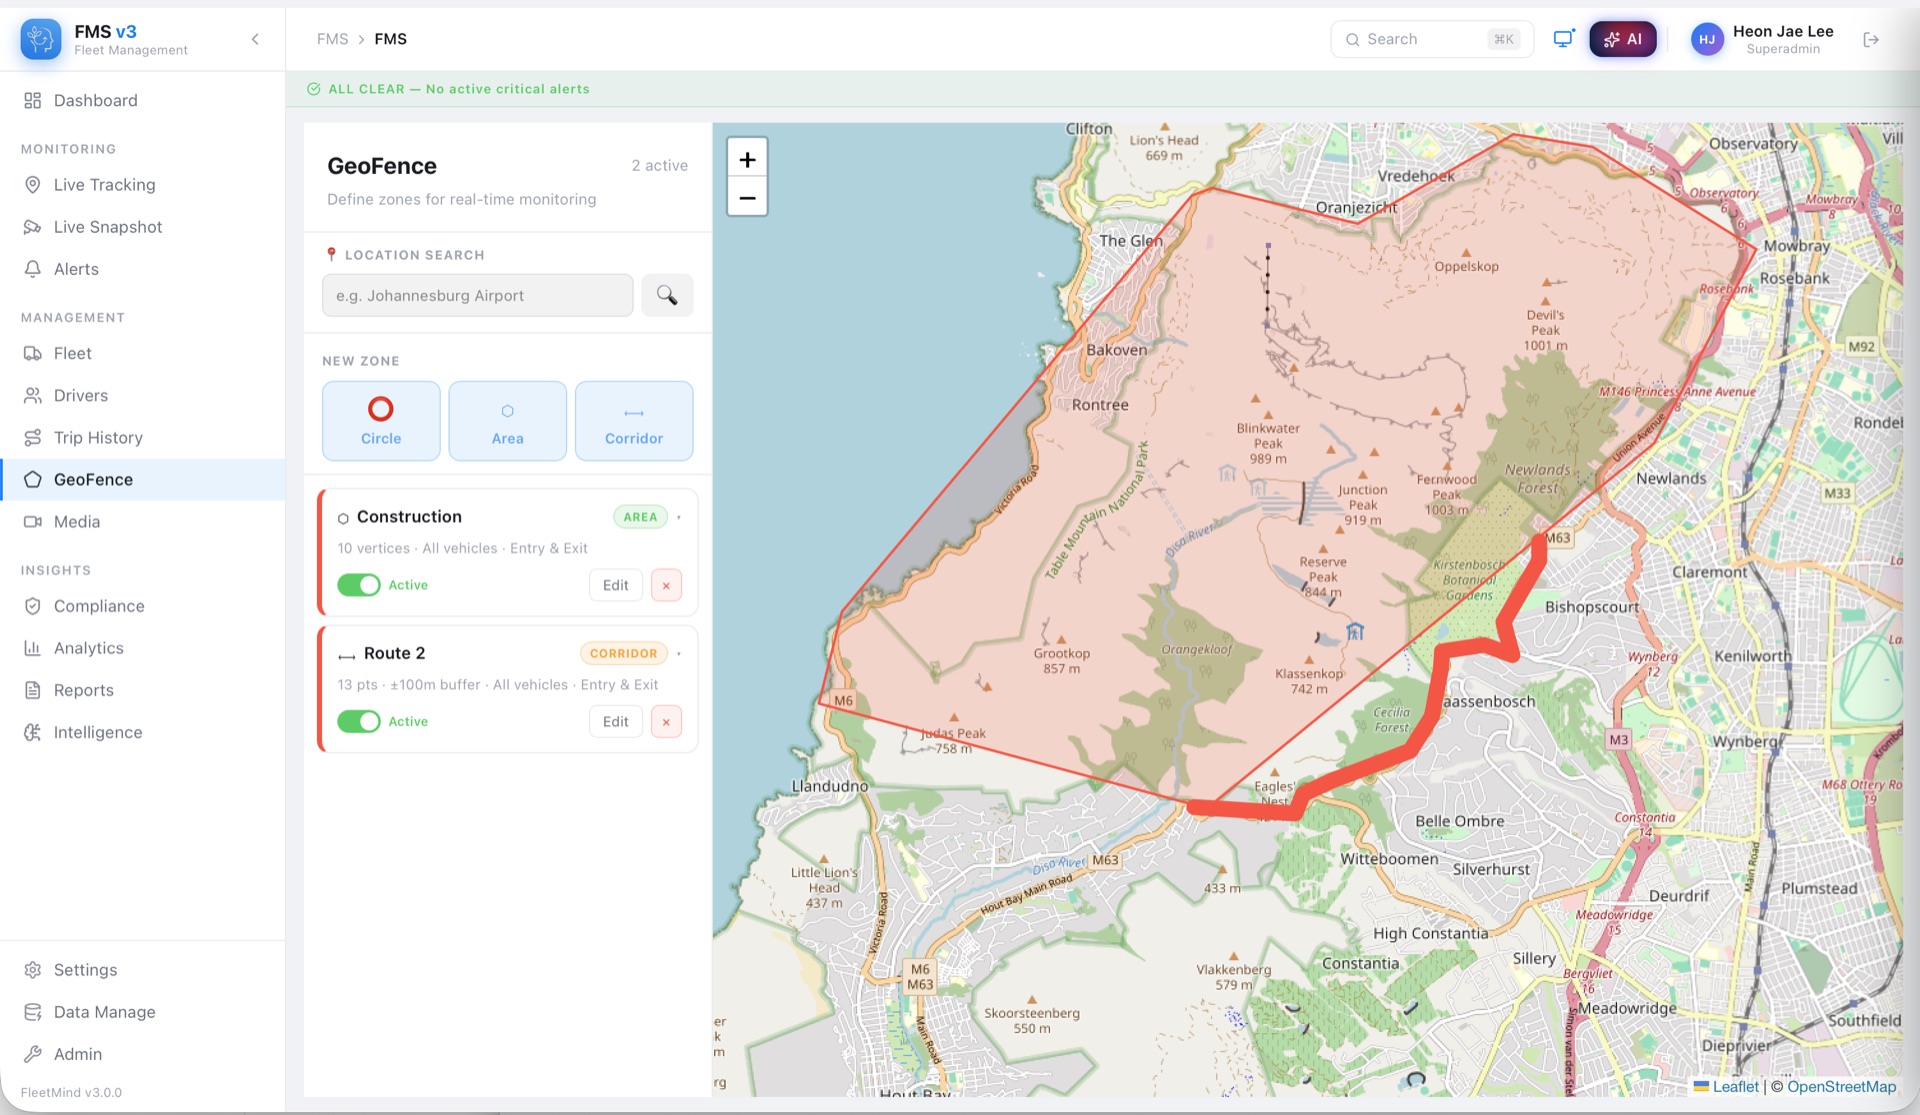
Task: Click the location search magnifier icon
Action: click(666, 295)
